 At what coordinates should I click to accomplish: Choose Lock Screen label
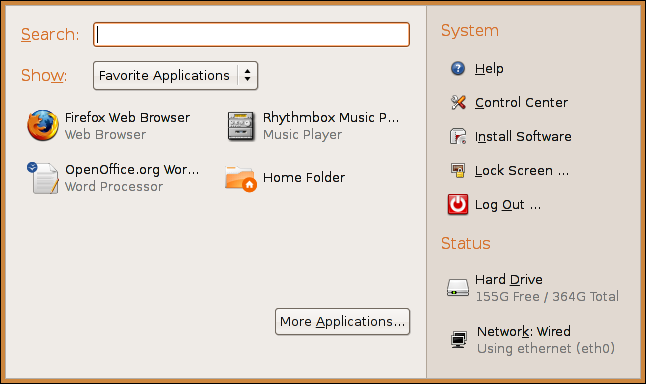click(x=522, y=170)
